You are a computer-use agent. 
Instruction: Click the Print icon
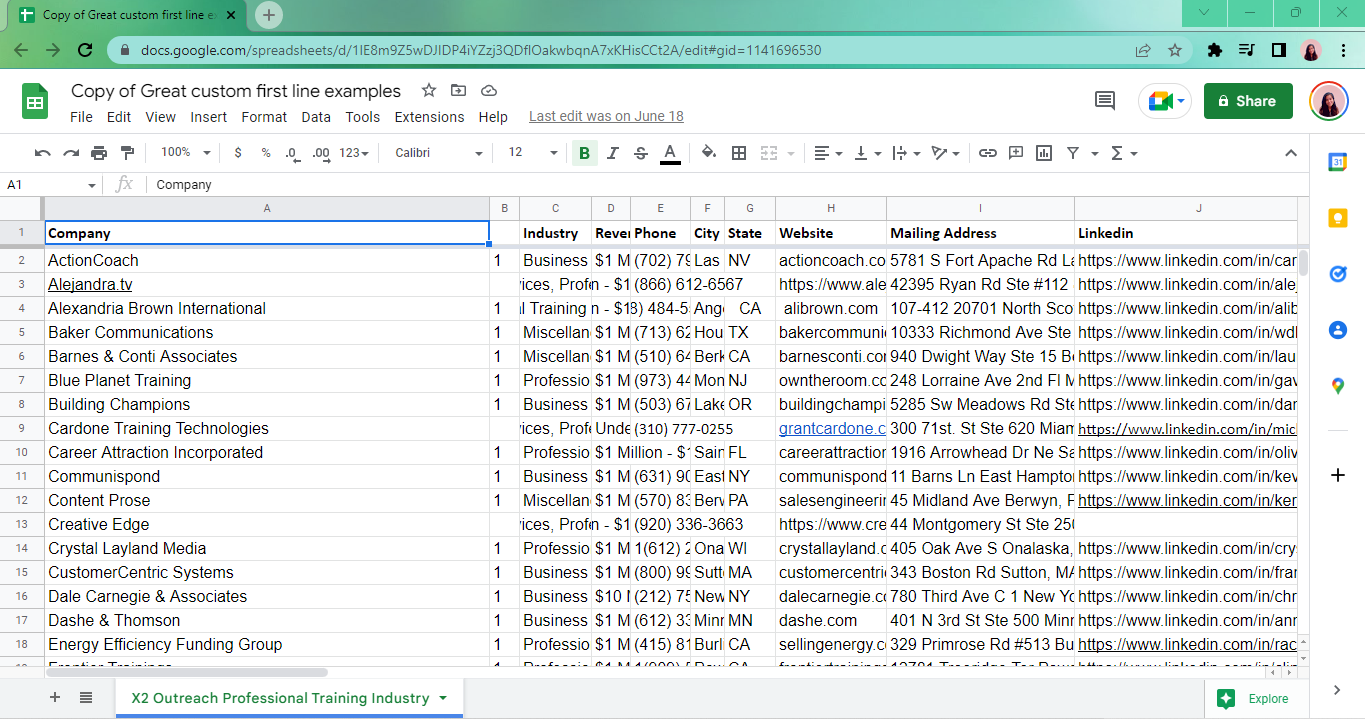[99, 153]
